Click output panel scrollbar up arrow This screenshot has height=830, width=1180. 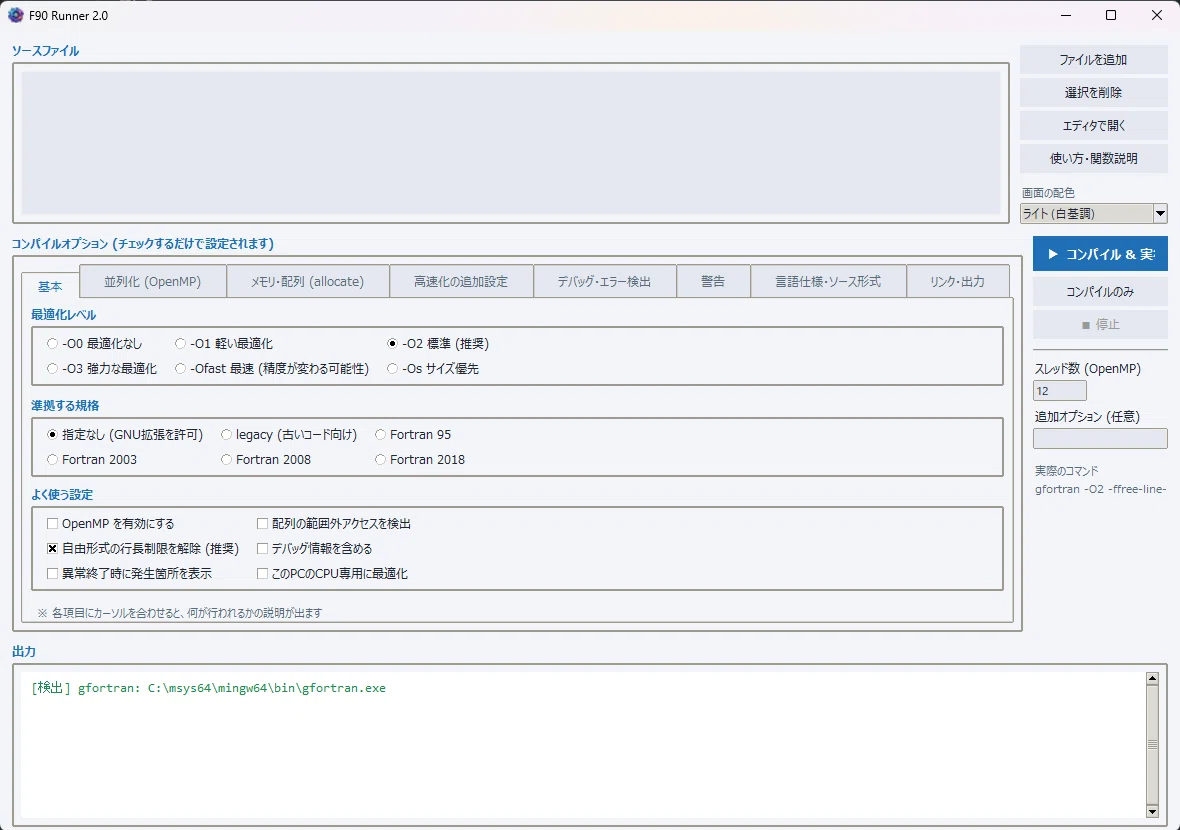[1152, 679]
